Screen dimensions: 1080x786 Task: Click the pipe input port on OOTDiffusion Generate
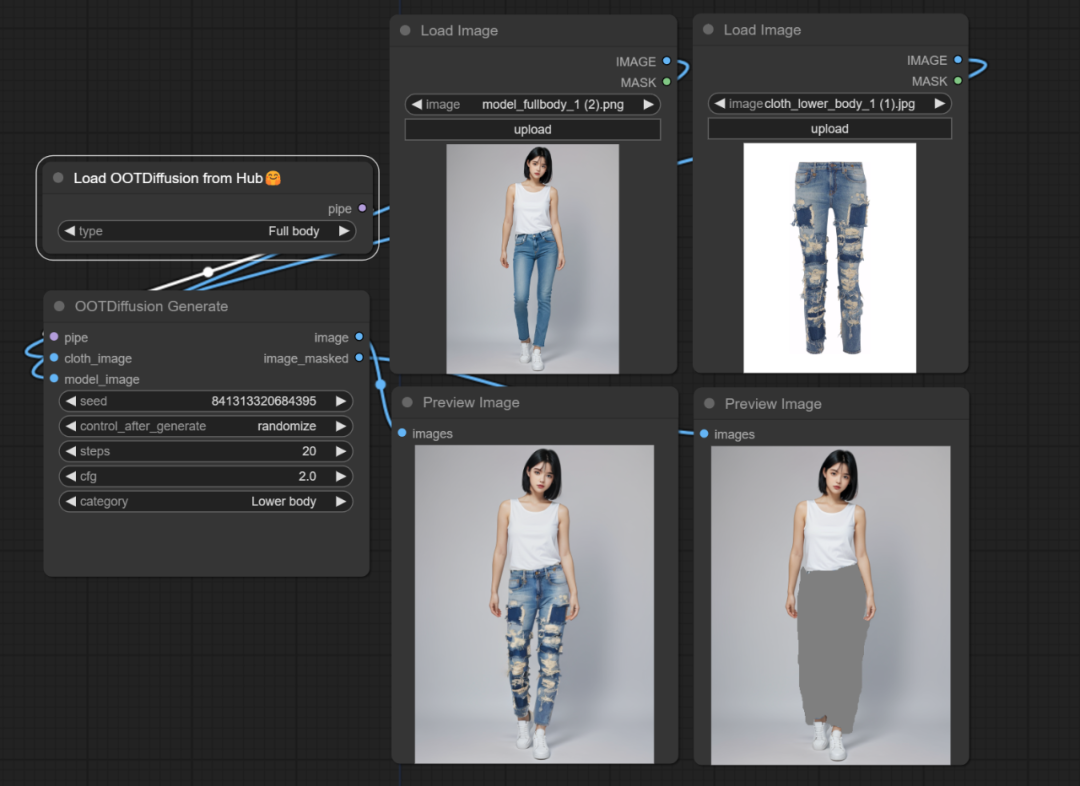[x=54, y=337]
